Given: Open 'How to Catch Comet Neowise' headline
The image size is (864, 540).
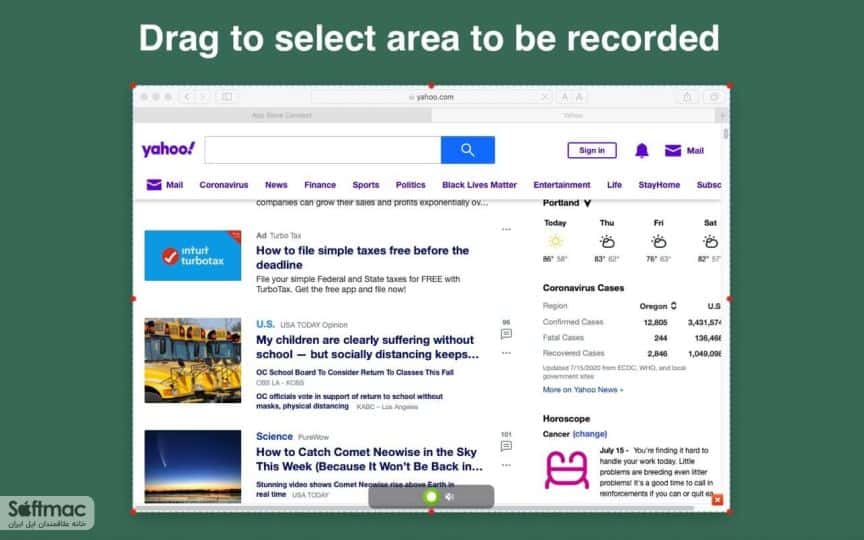Looking at the screenshot, I should [369, 459].
